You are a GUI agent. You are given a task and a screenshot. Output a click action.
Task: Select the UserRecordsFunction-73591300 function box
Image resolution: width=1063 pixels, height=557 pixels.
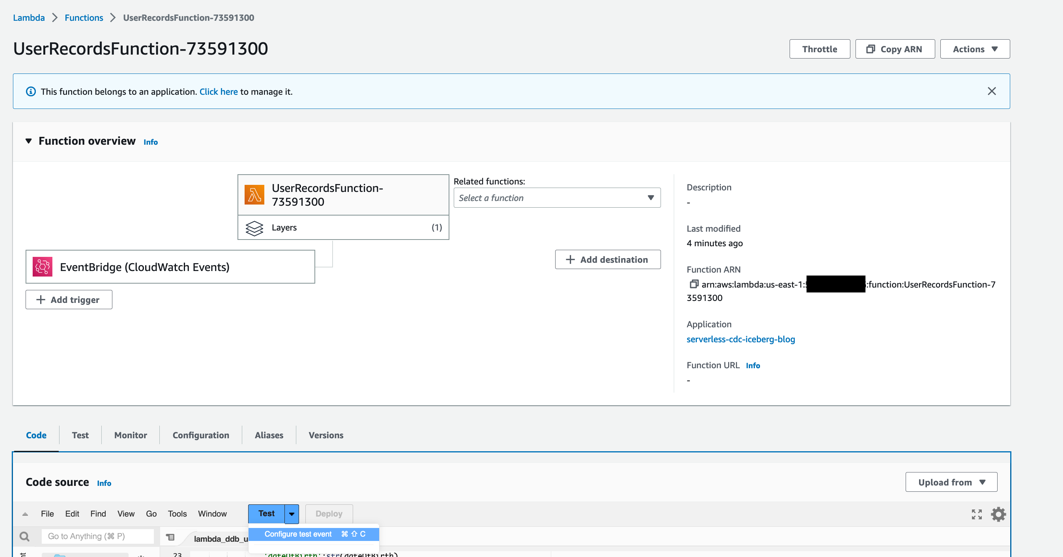(343, 195)
